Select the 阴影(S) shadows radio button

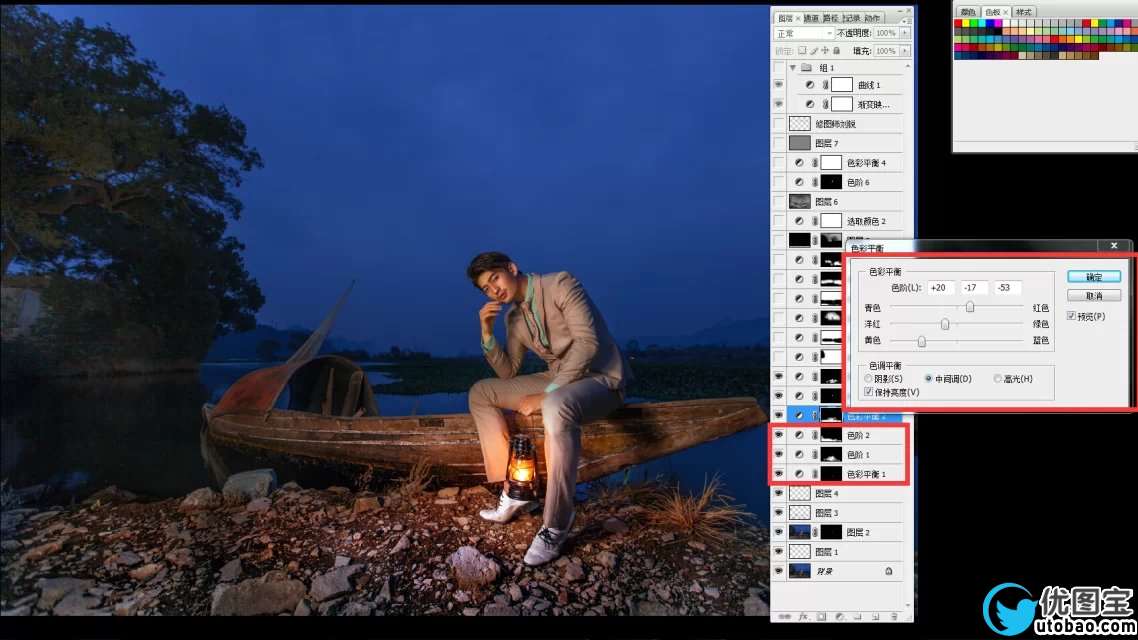click(x=868, y=379)
